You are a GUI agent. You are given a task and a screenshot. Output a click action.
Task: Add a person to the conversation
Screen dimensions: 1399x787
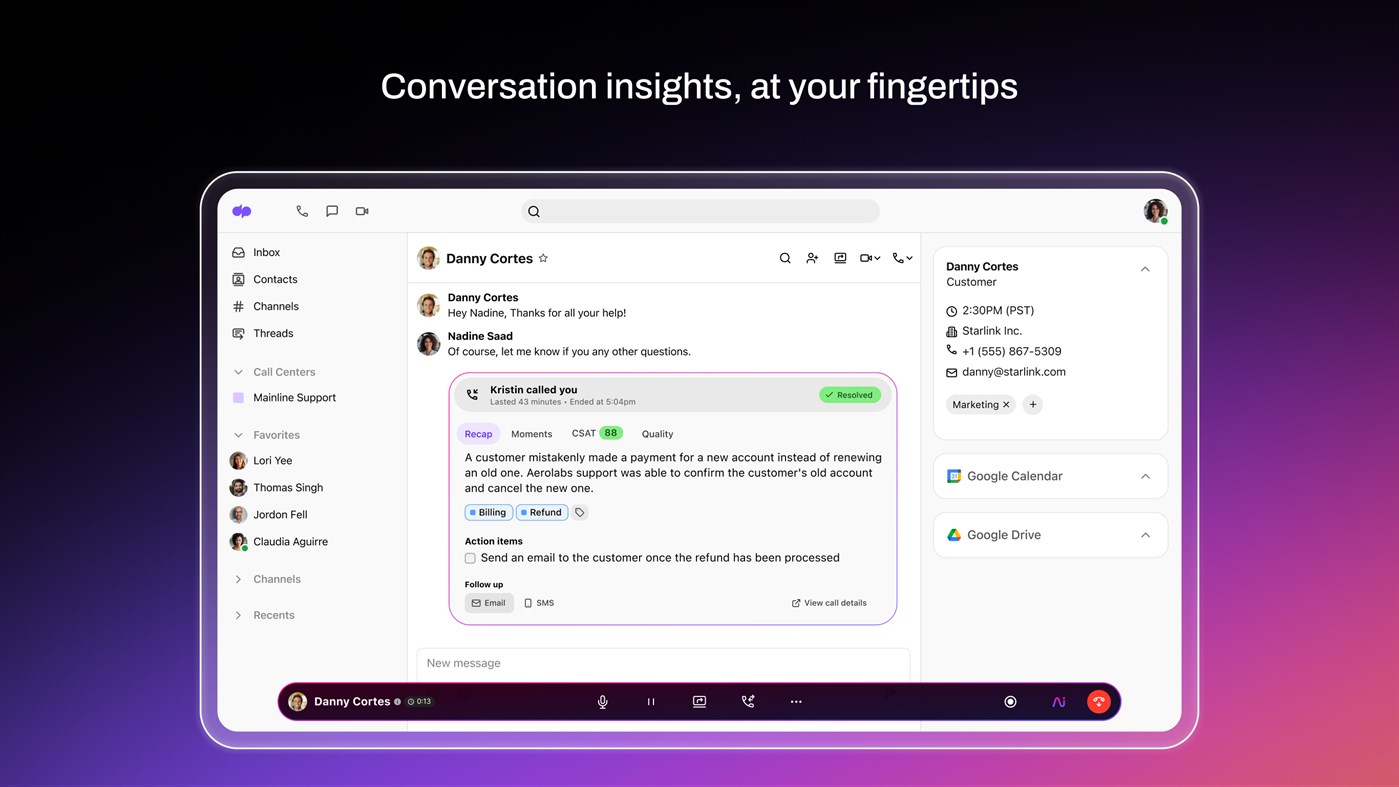812,257
